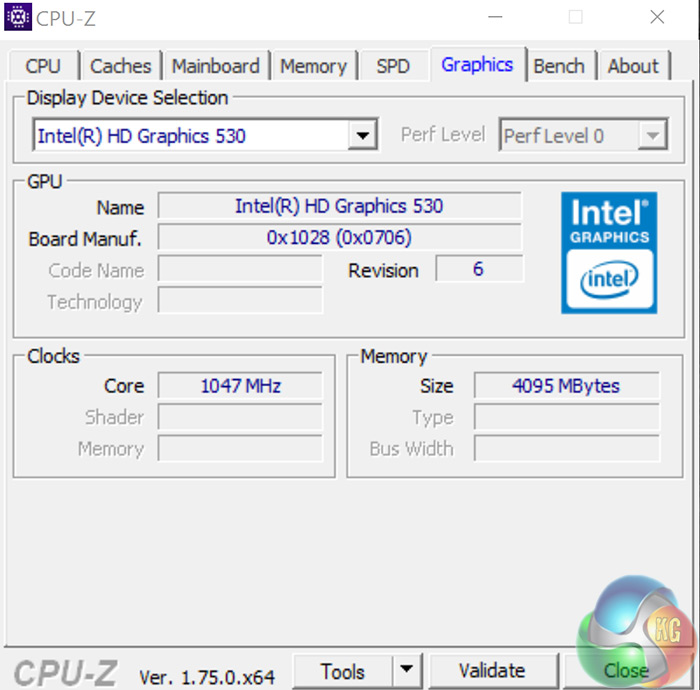The image size is (700, 690).
Task: Click the empty Bus Width field
Action: (x=566, y=448)
